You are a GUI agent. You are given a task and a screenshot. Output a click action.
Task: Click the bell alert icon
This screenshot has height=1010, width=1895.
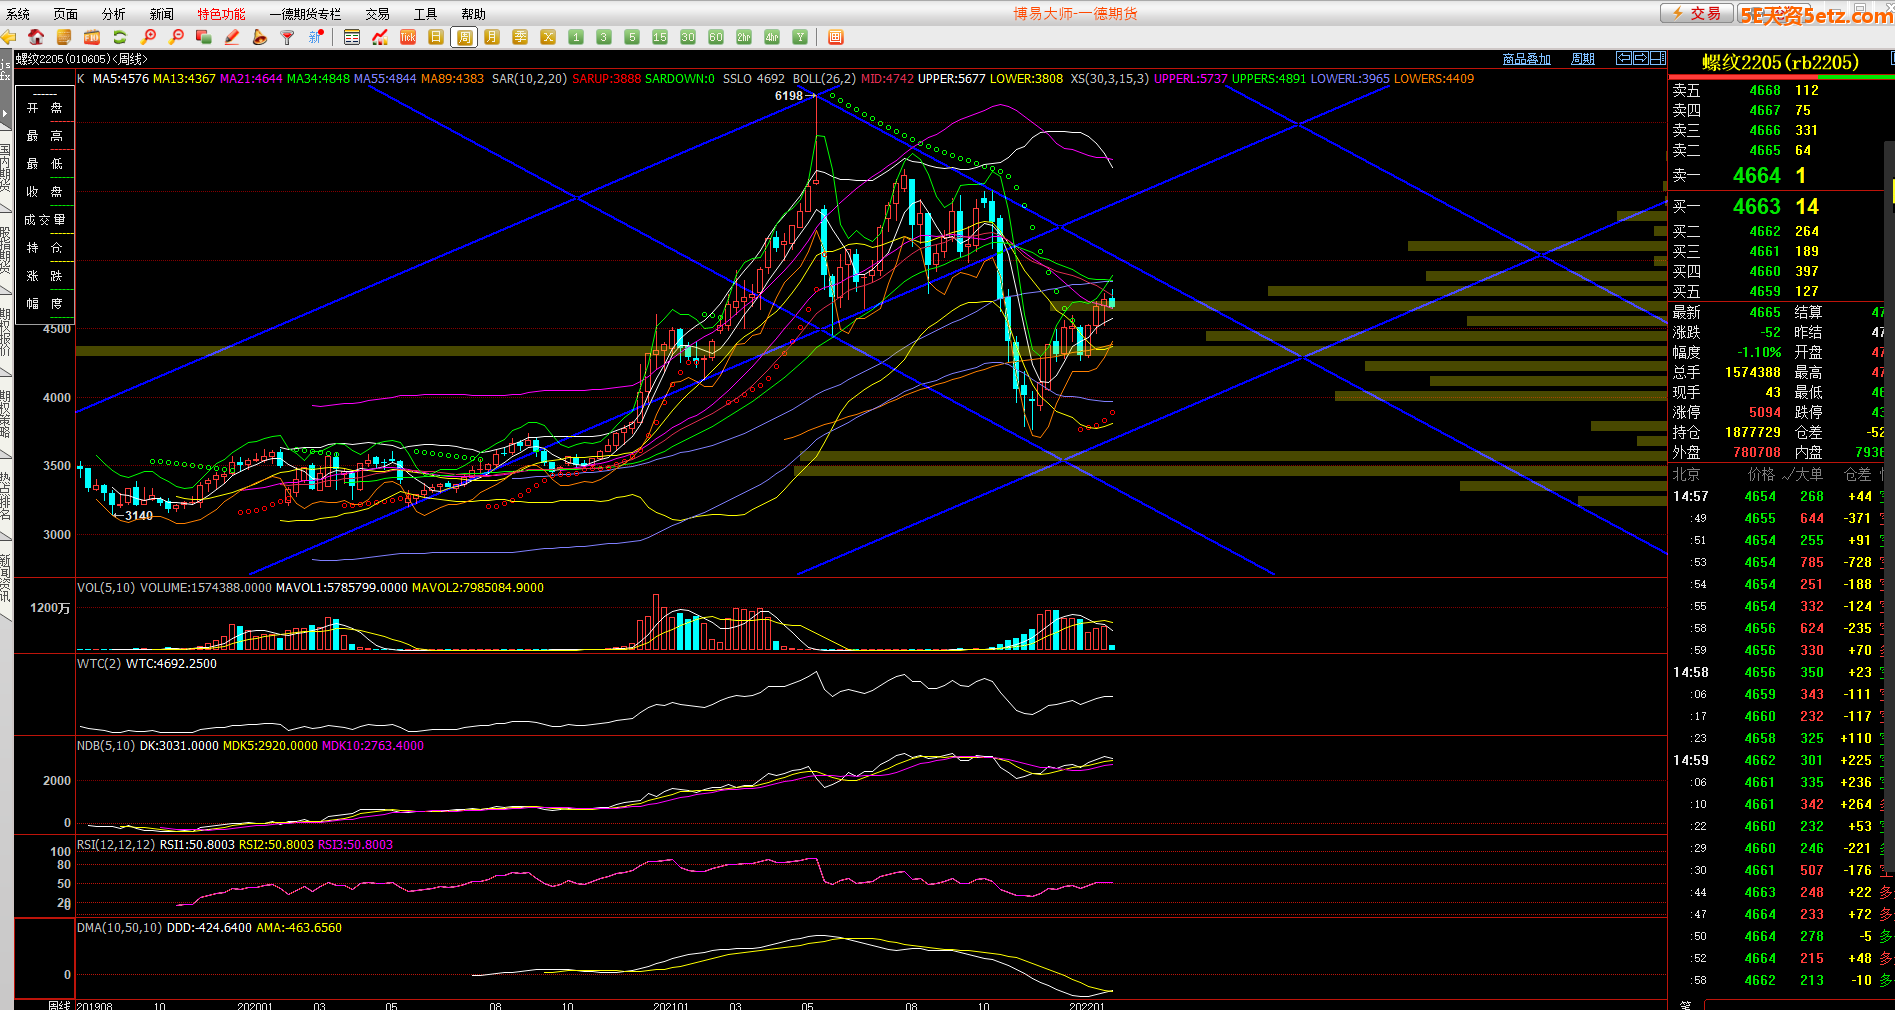(x=260, y=37)
